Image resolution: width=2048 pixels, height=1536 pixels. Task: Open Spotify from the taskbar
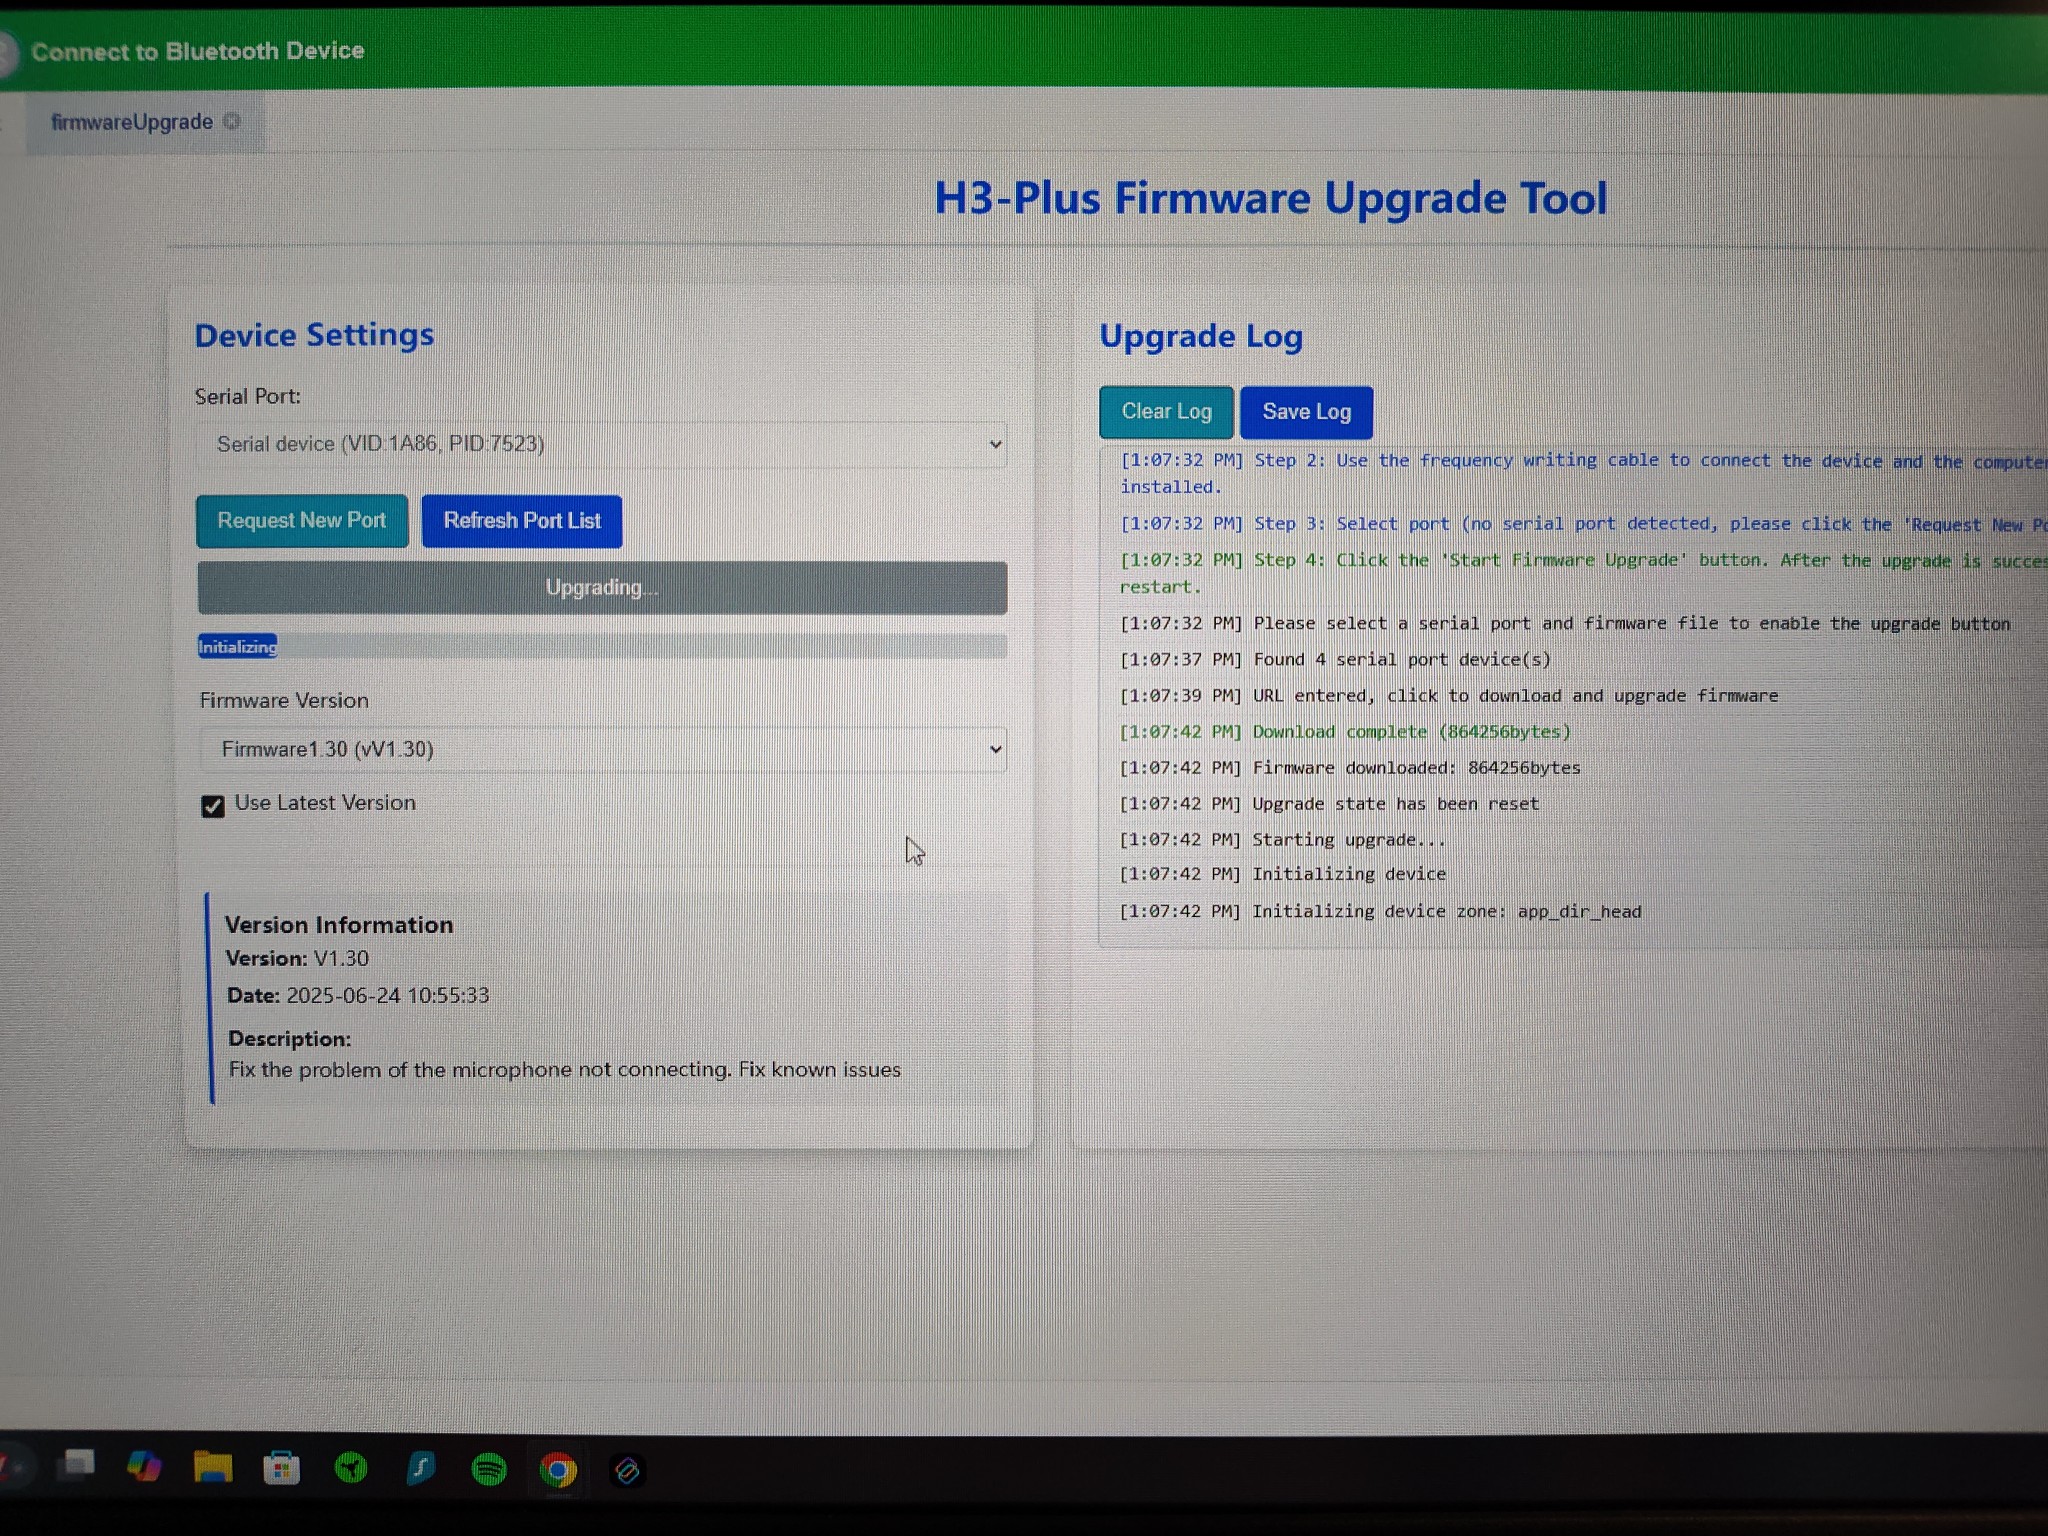click(x=488, y=1469)
